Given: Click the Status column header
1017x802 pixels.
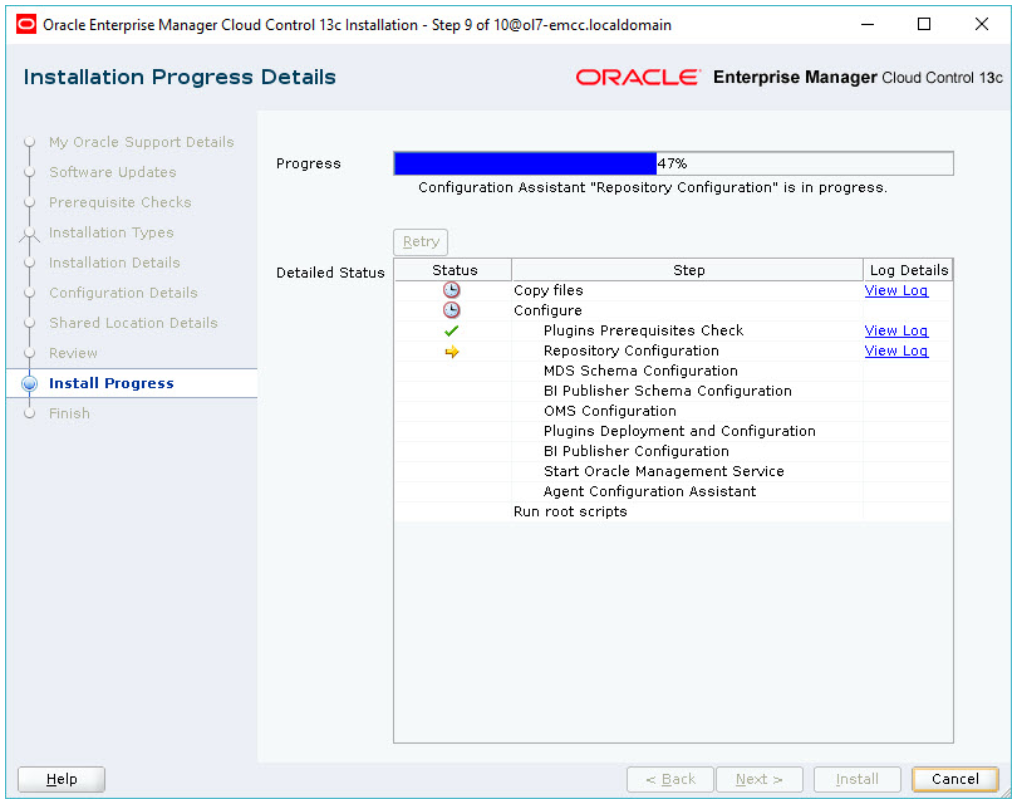Looking at the screenshot, I should click(453, 270).
